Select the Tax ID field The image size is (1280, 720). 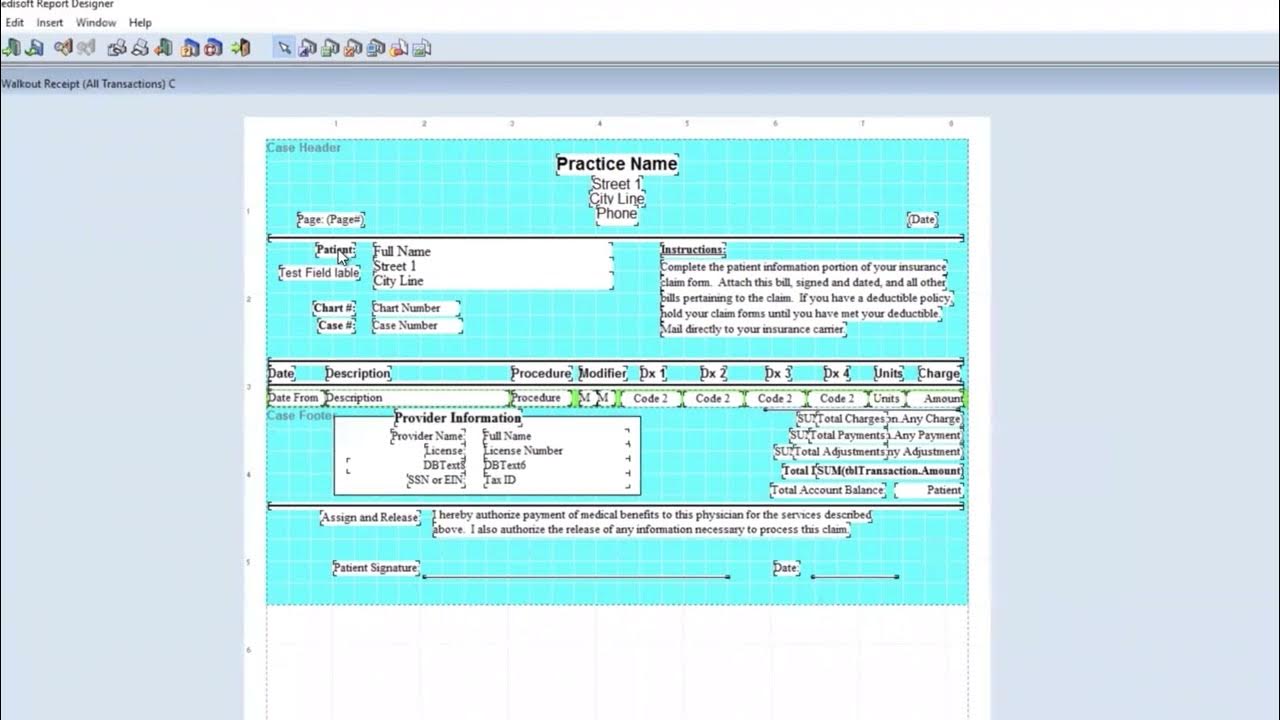pos(556,480)
